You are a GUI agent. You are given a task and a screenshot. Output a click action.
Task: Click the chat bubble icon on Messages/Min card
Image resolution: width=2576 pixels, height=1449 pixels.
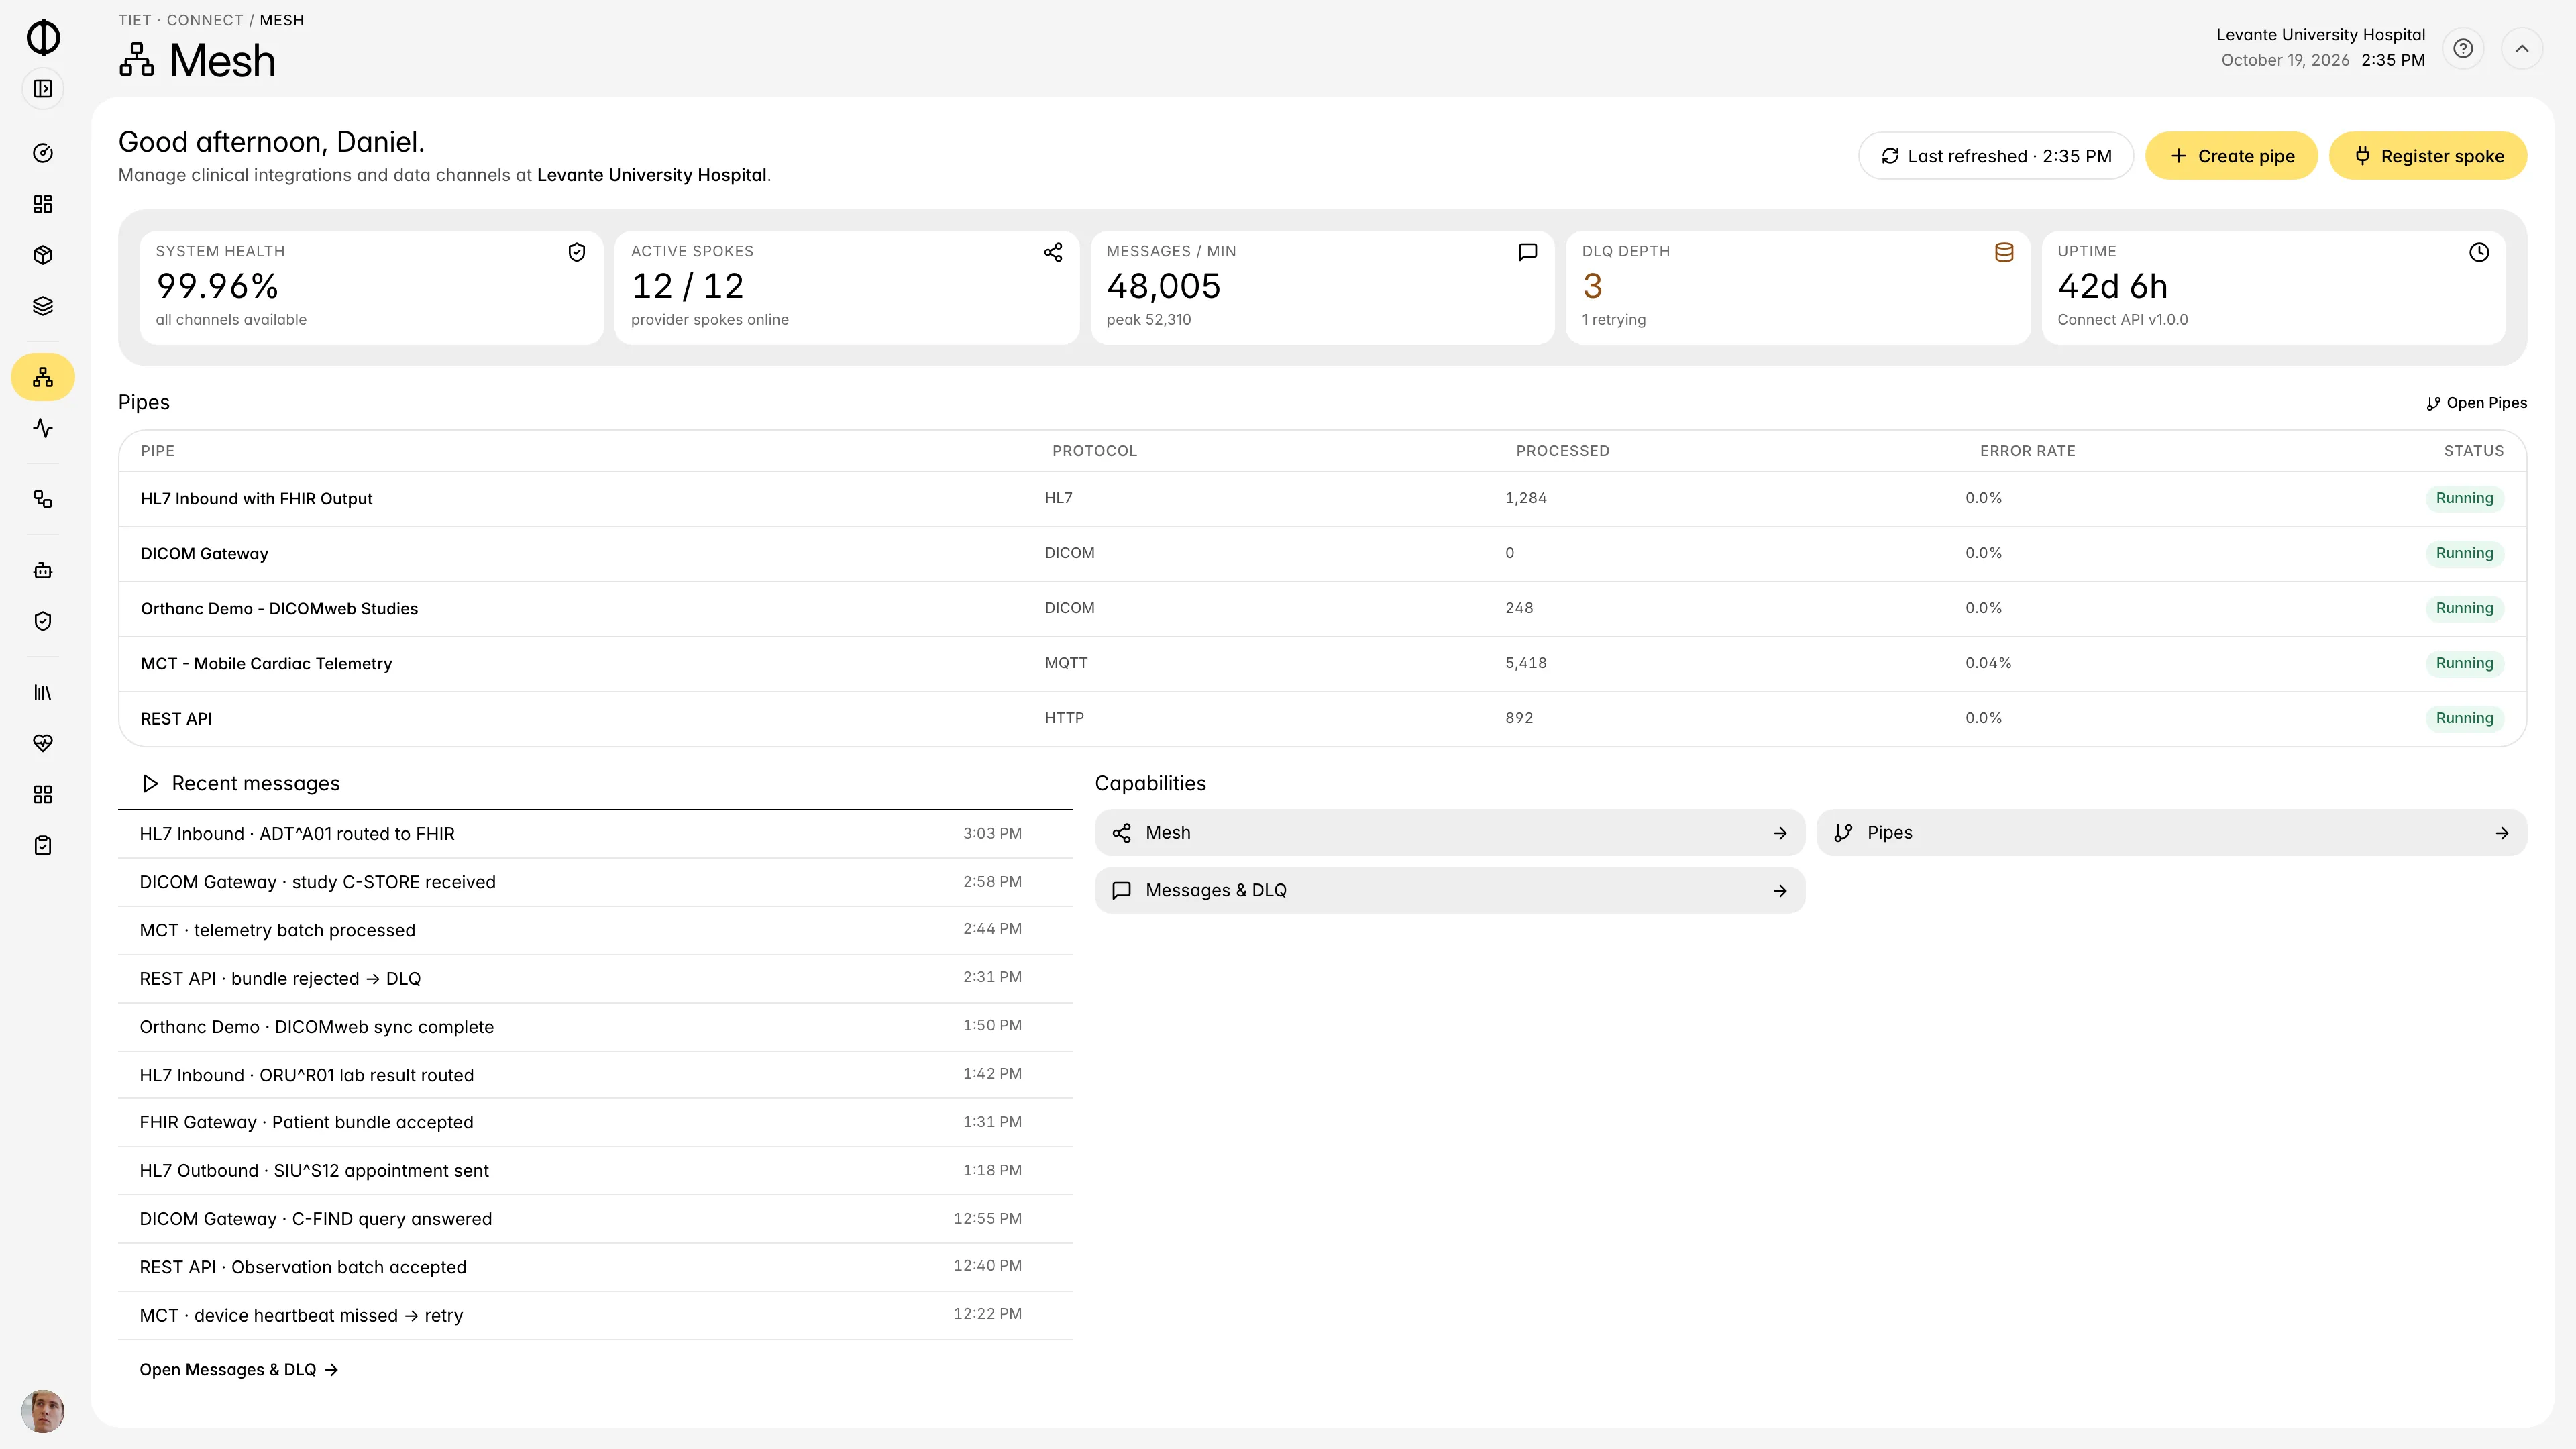coord(1528,252)
